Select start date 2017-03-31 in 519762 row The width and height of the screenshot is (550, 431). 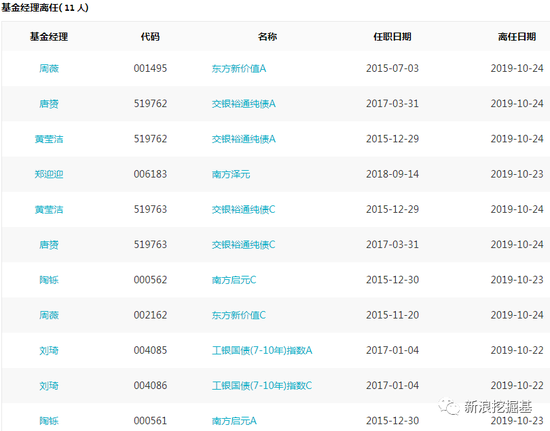click(393, 104)
